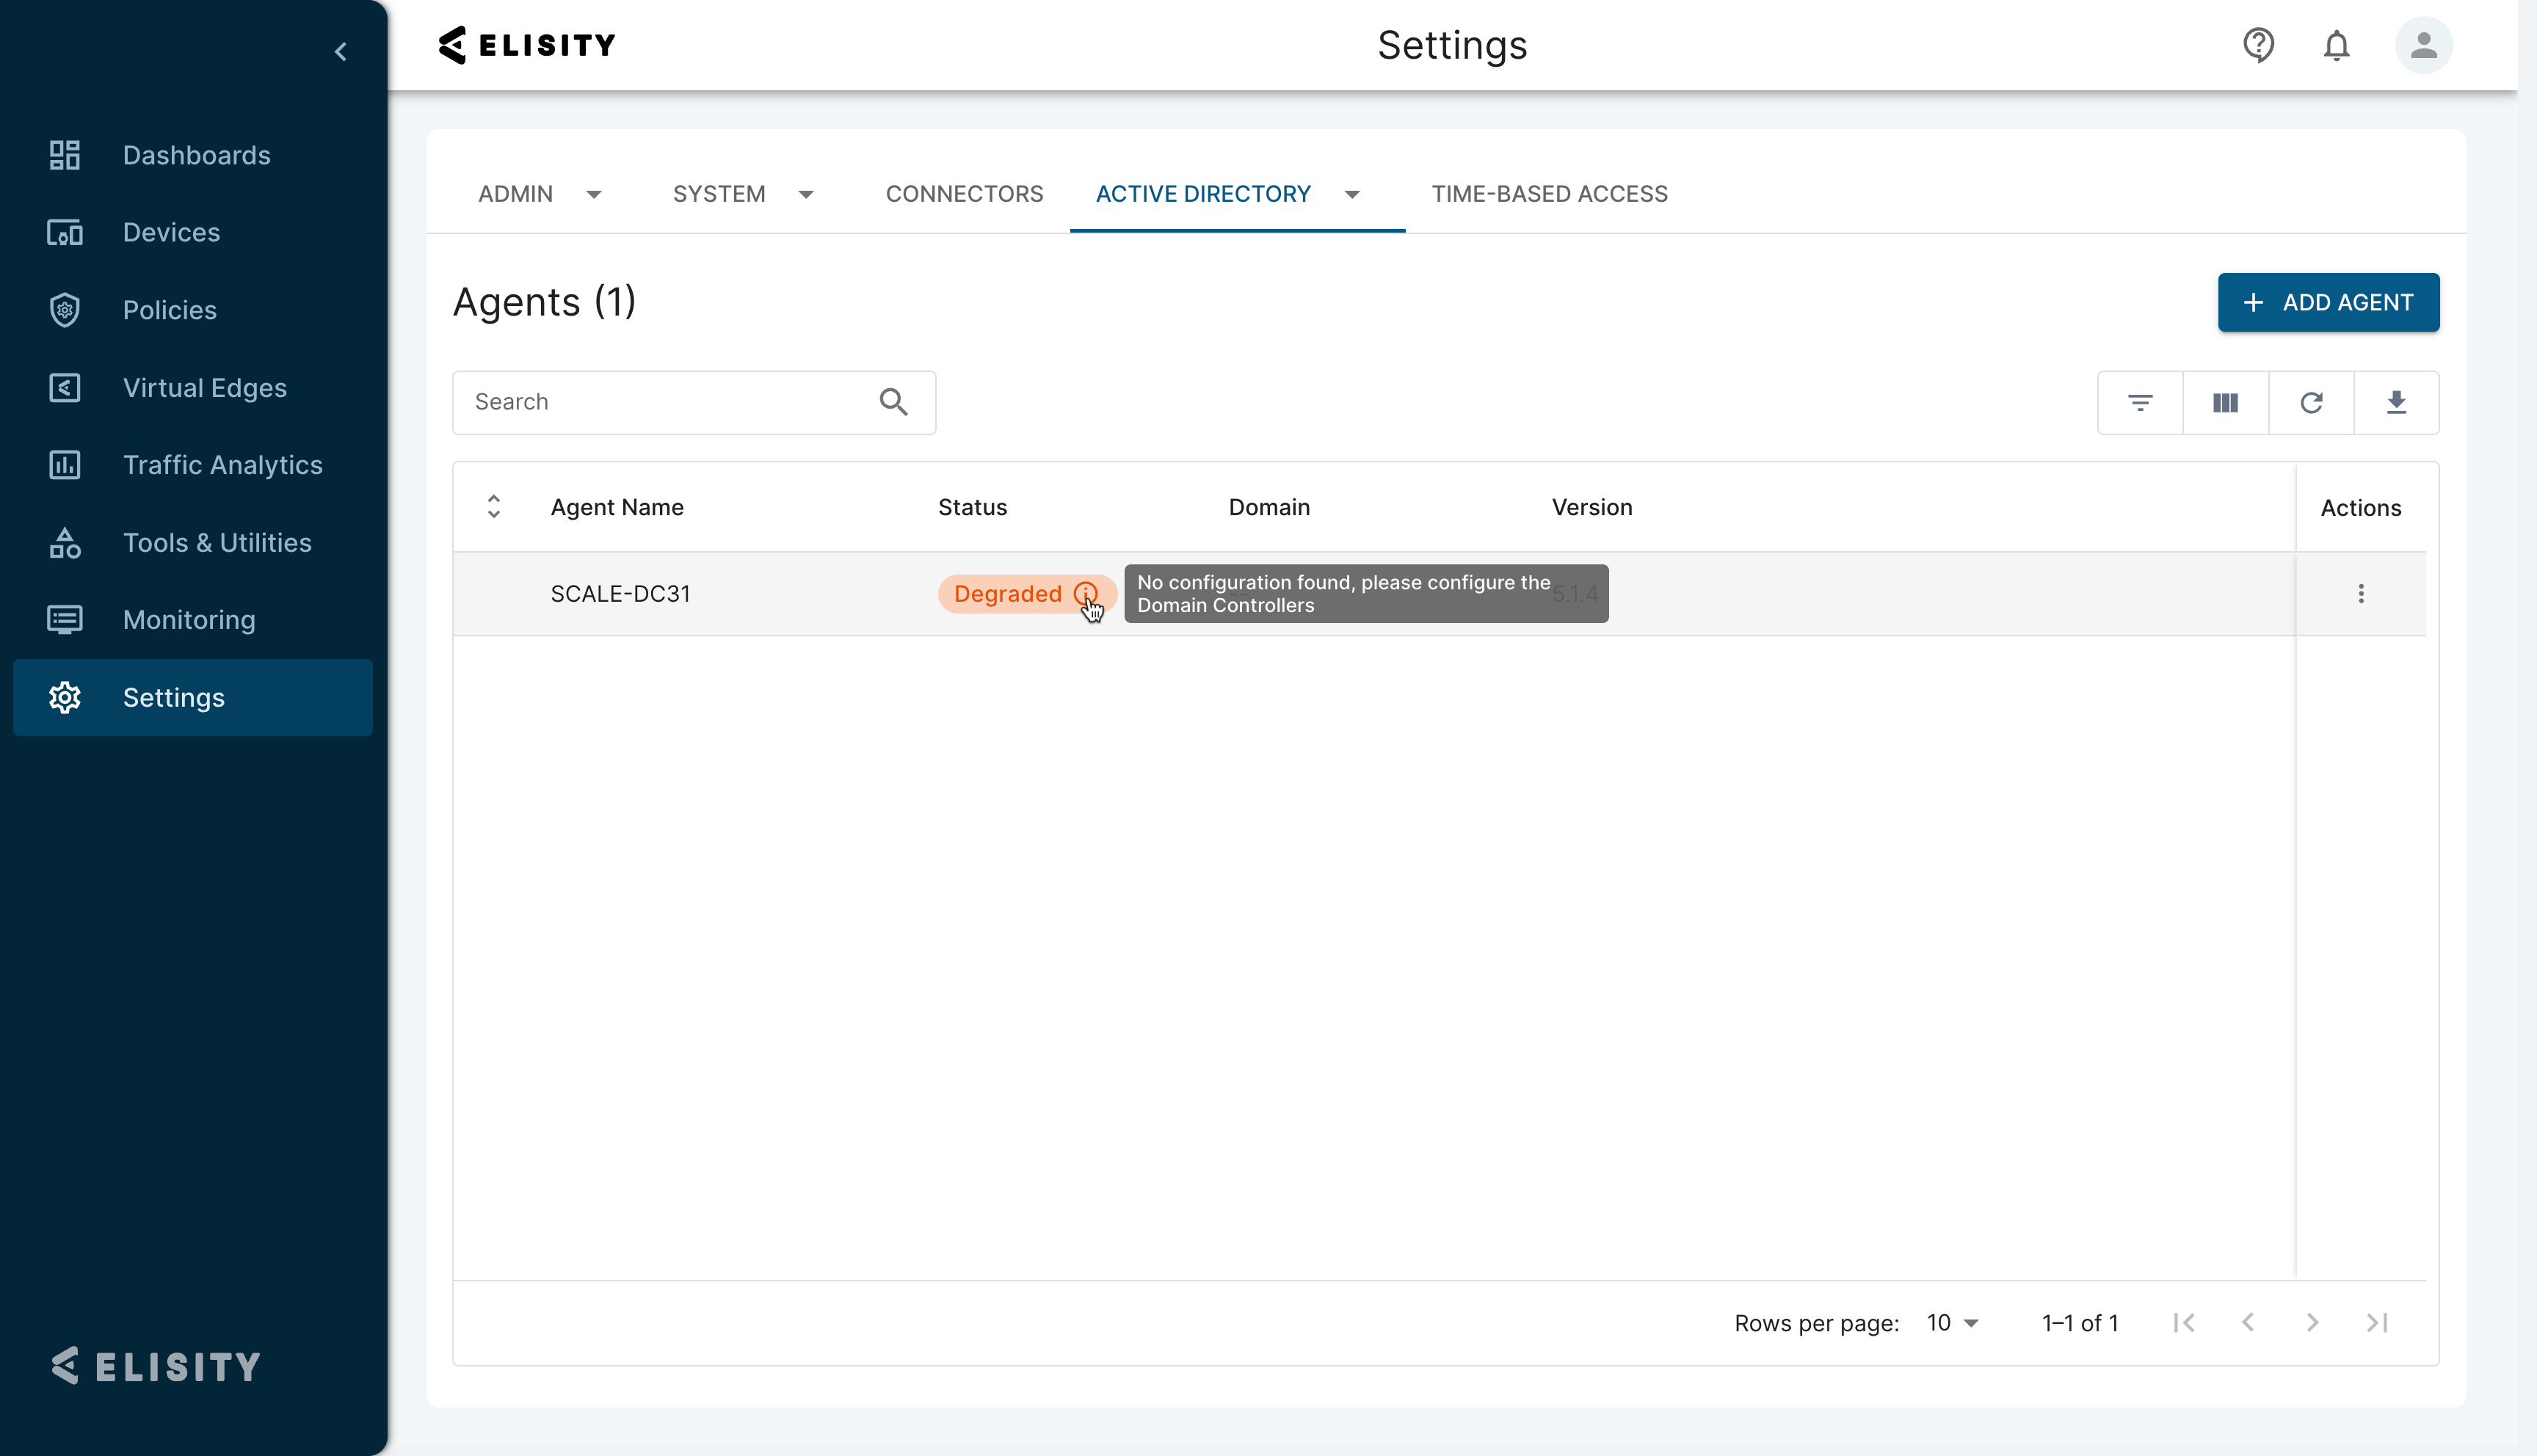Click the Degraded info icon
Screen dimensions: 2537x1456
1085,594
